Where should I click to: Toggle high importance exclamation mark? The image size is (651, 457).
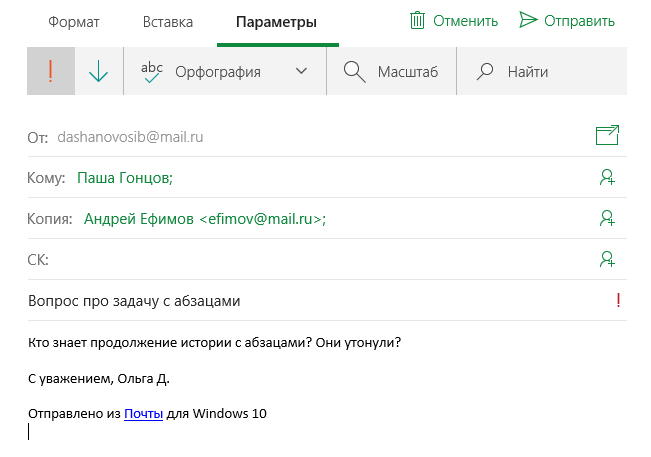coord(51,71)
